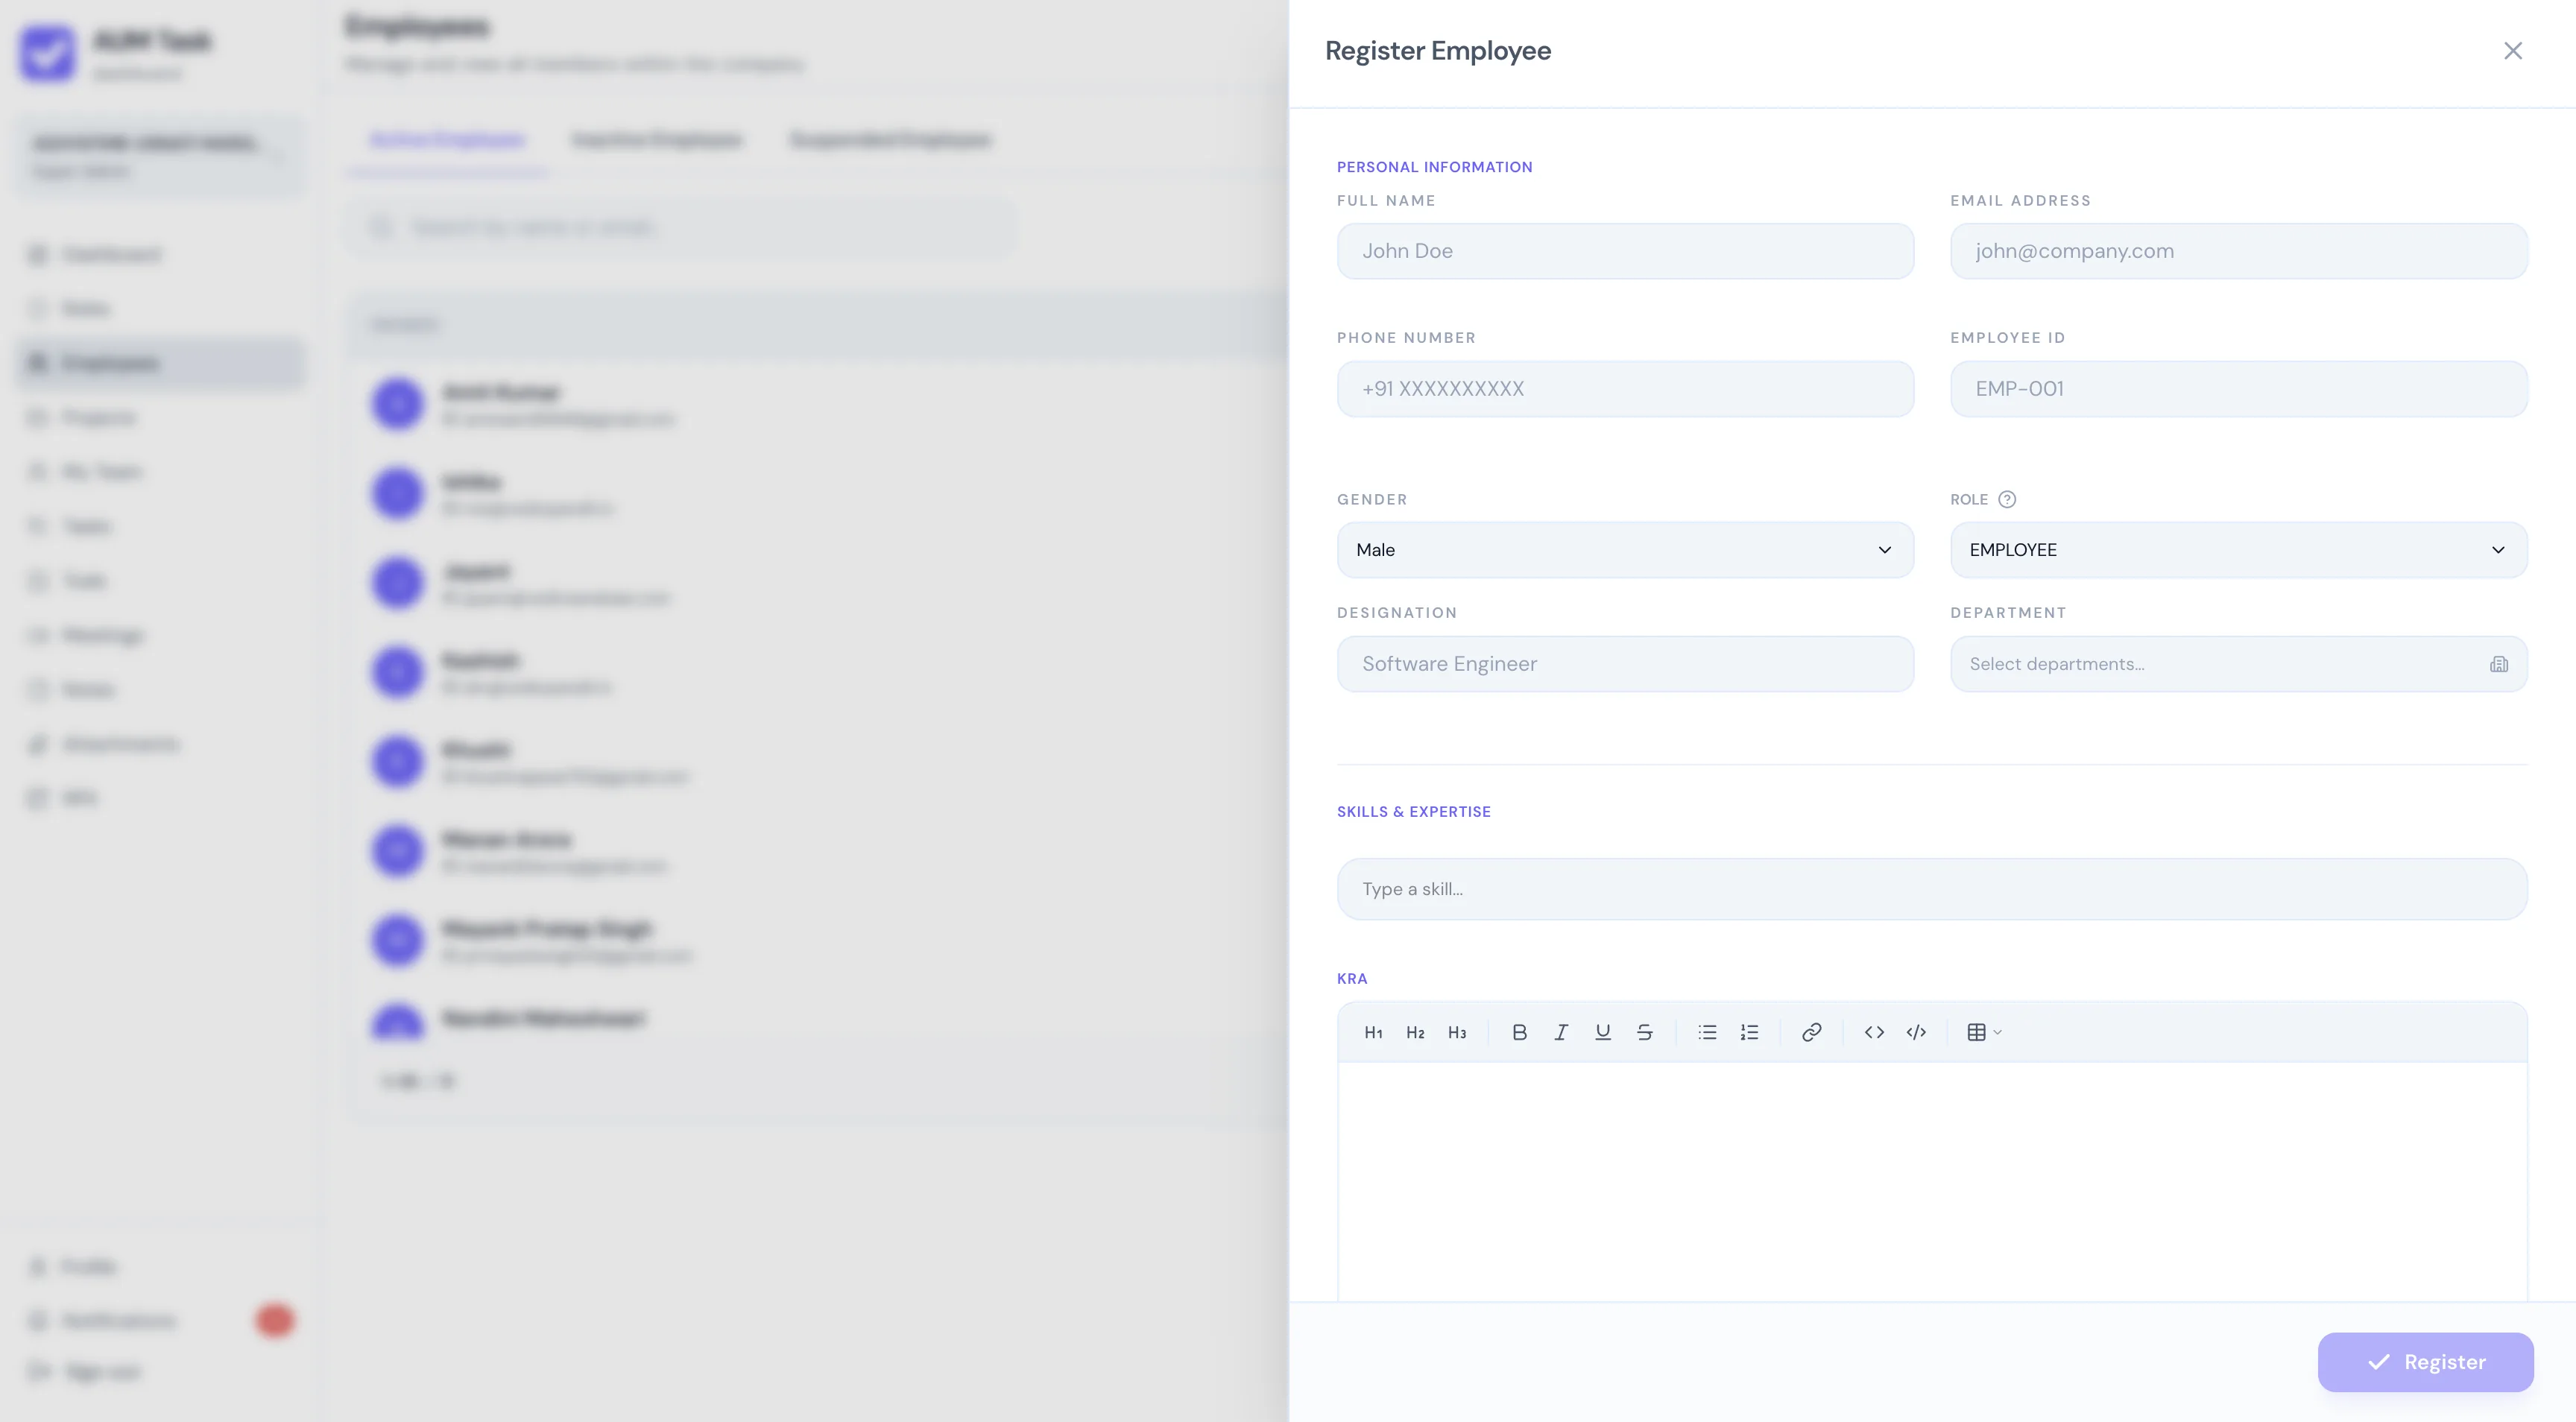2576x1422 pixels.
Task: Close the Register Employee panel
Action: [x=2513, y=51]
